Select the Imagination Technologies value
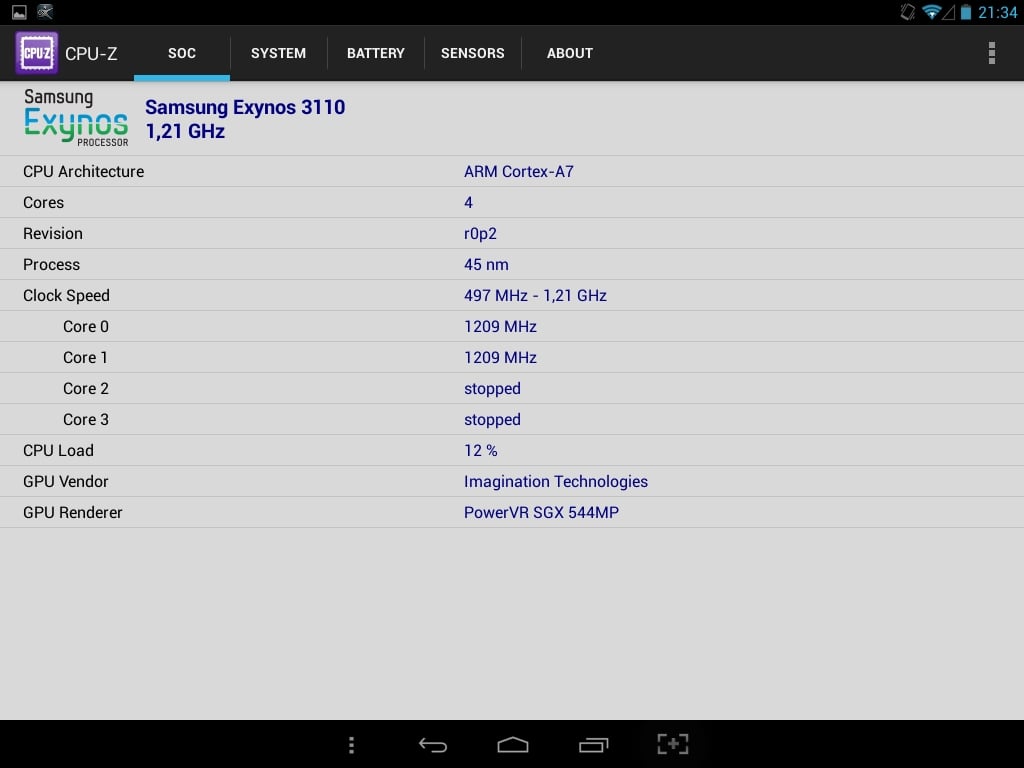This screenshot has width=1024, height=768. tap(556, 482)
